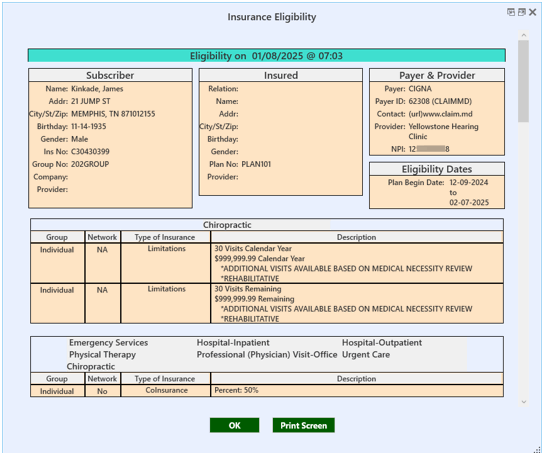544x454 pixels.
Task: Click the window icon with downward arrow
Action: point(511,12)
